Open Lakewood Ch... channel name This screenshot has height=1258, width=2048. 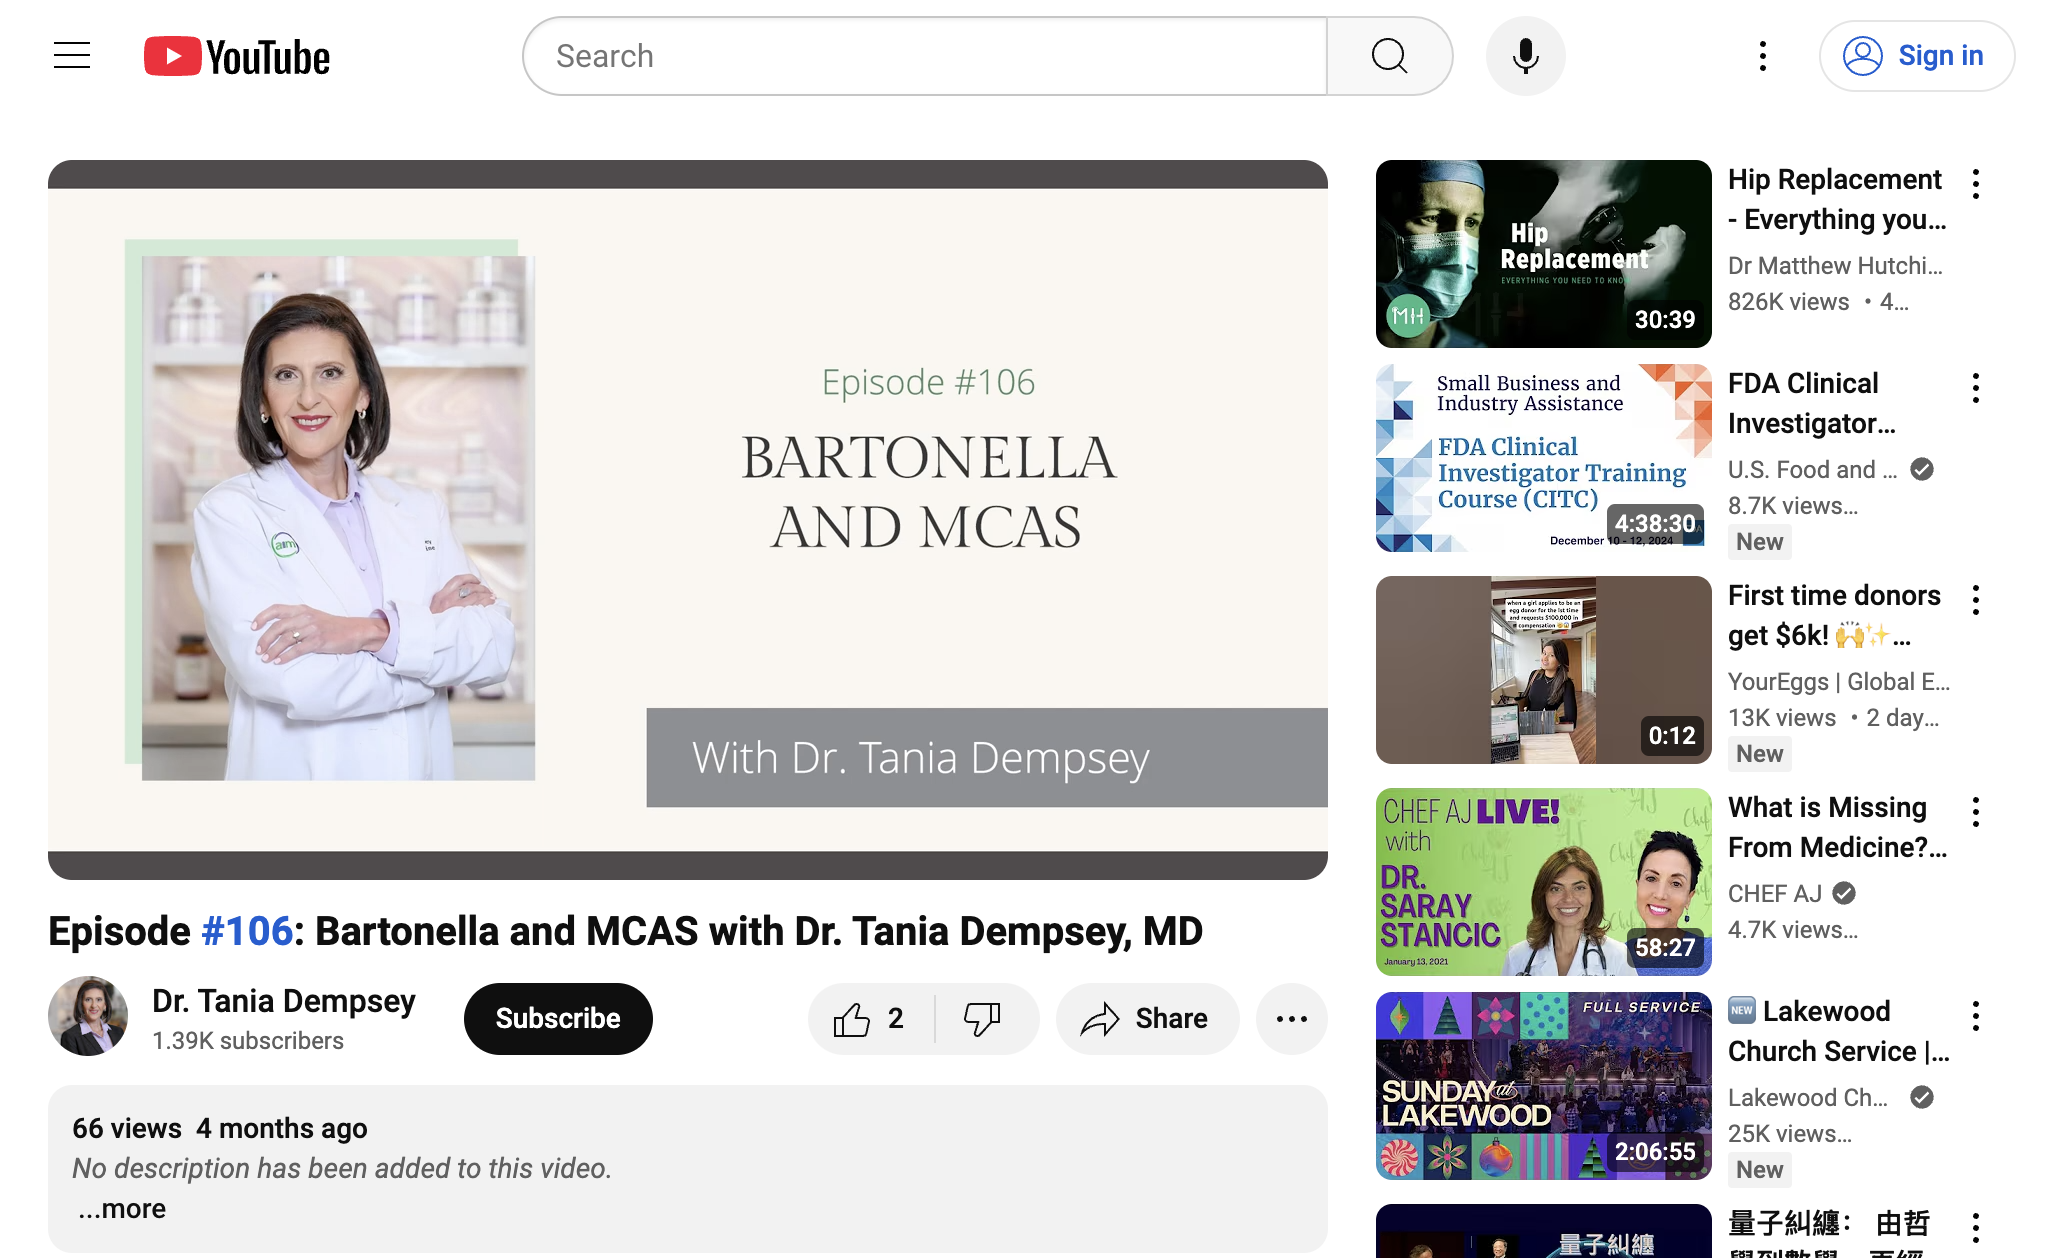[x=1808, y=1097]
